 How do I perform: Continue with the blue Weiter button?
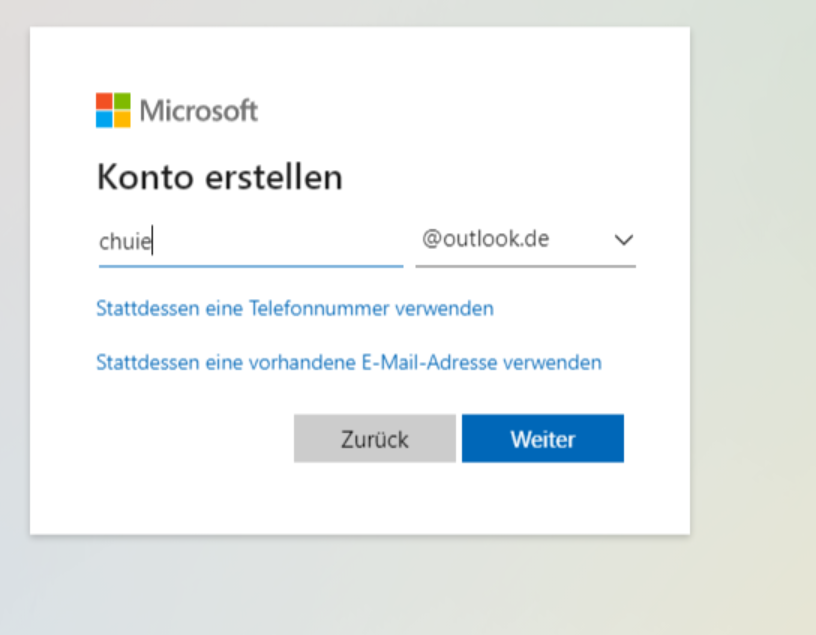pyautogui.click(x=543, y=438)
